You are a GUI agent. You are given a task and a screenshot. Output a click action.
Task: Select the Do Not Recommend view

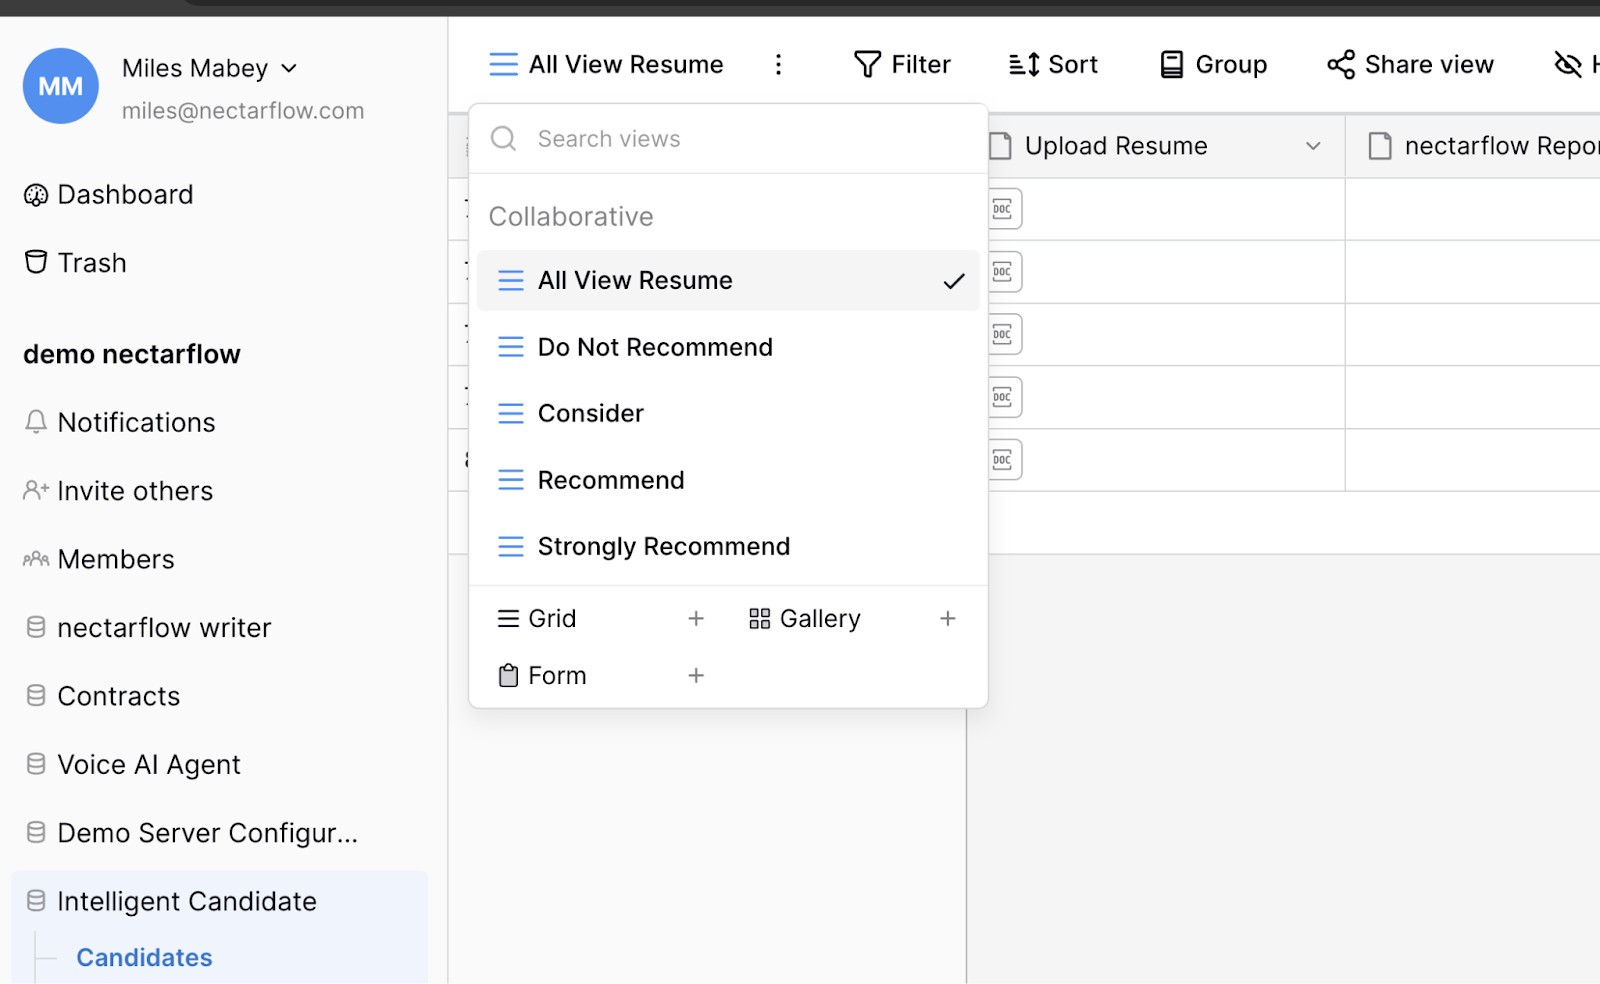point(655,347)
